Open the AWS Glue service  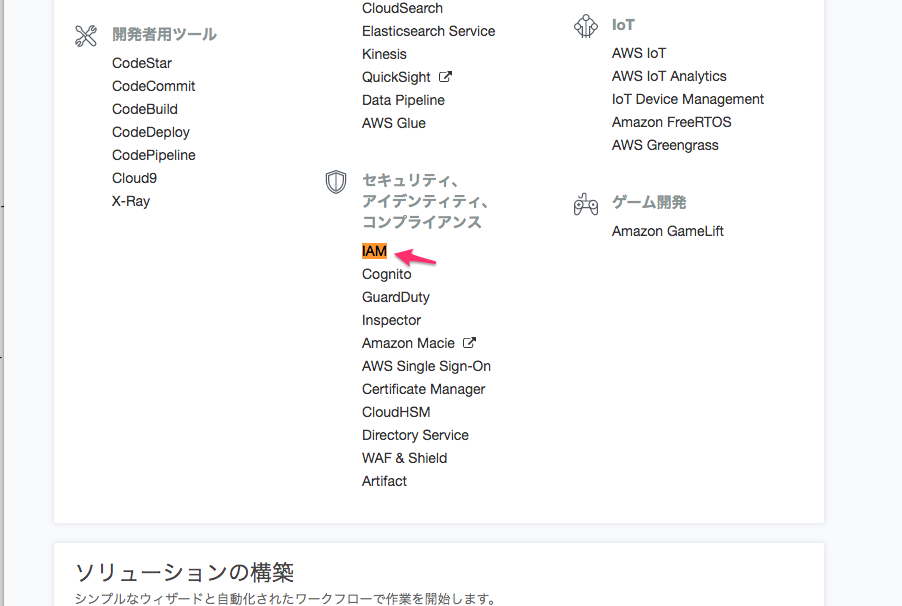(x=393, y=123)
